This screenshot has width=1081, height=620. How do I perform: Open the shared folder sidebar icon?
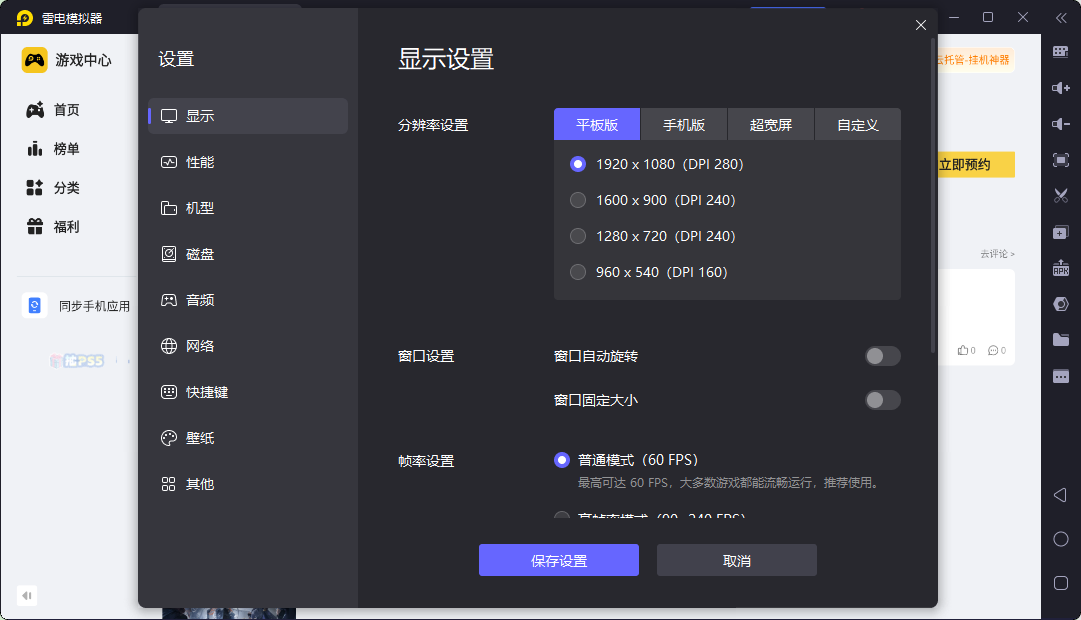pos(1061,339)
